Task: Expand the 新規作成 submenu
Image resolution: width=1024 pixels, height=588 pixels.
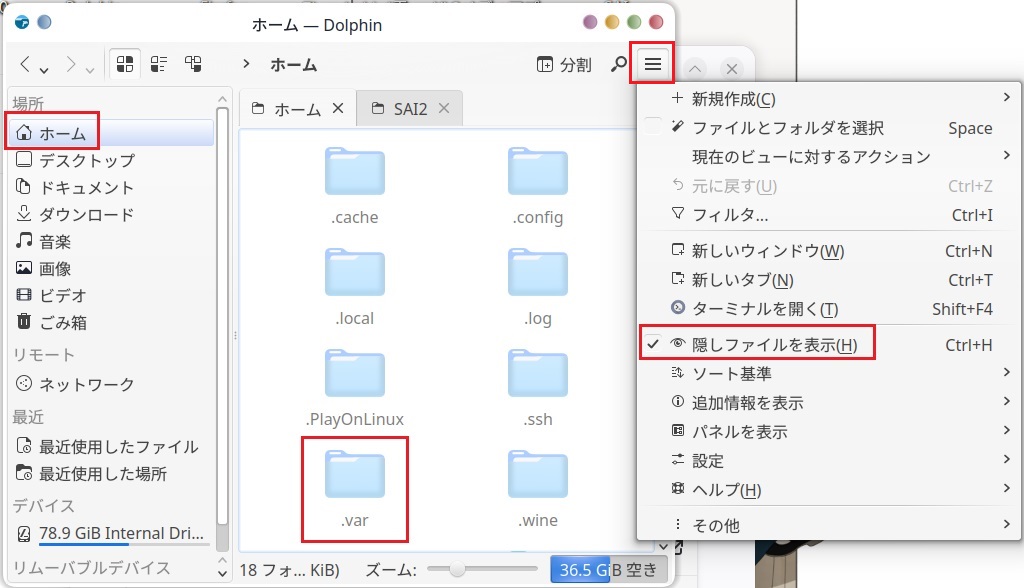Action: 733,98
